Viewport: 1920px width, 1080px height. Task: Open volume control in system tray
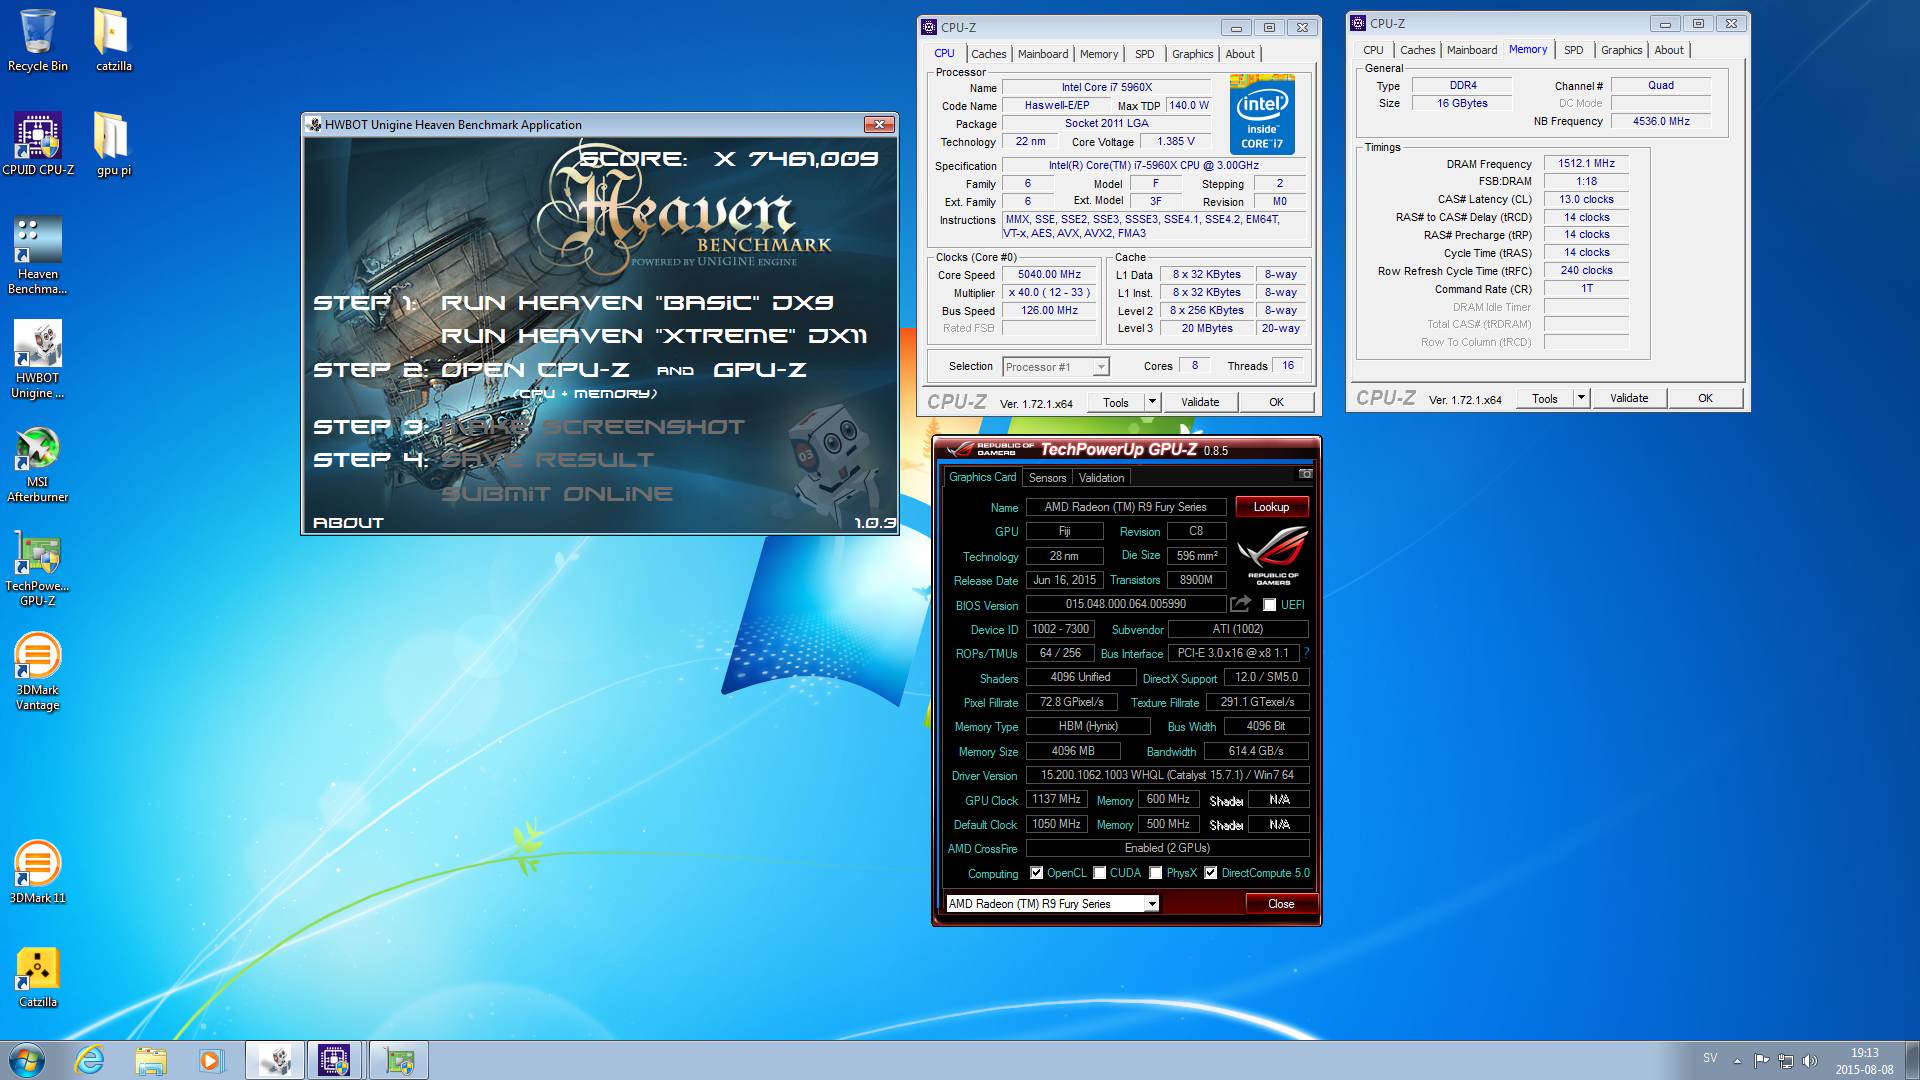click(x=1810, y=1061)
